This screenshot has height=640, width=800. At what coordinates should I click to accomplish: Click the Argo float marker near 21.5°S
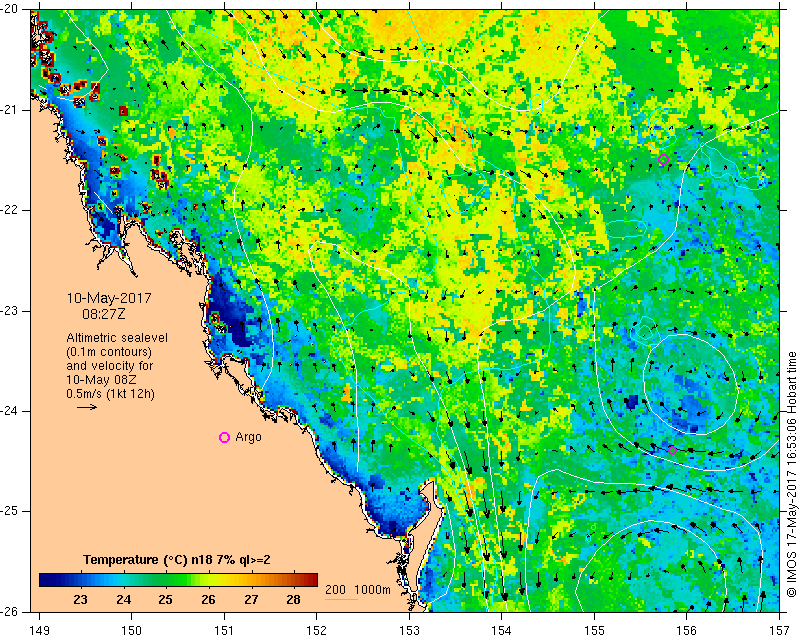click(x=663, y=159)
